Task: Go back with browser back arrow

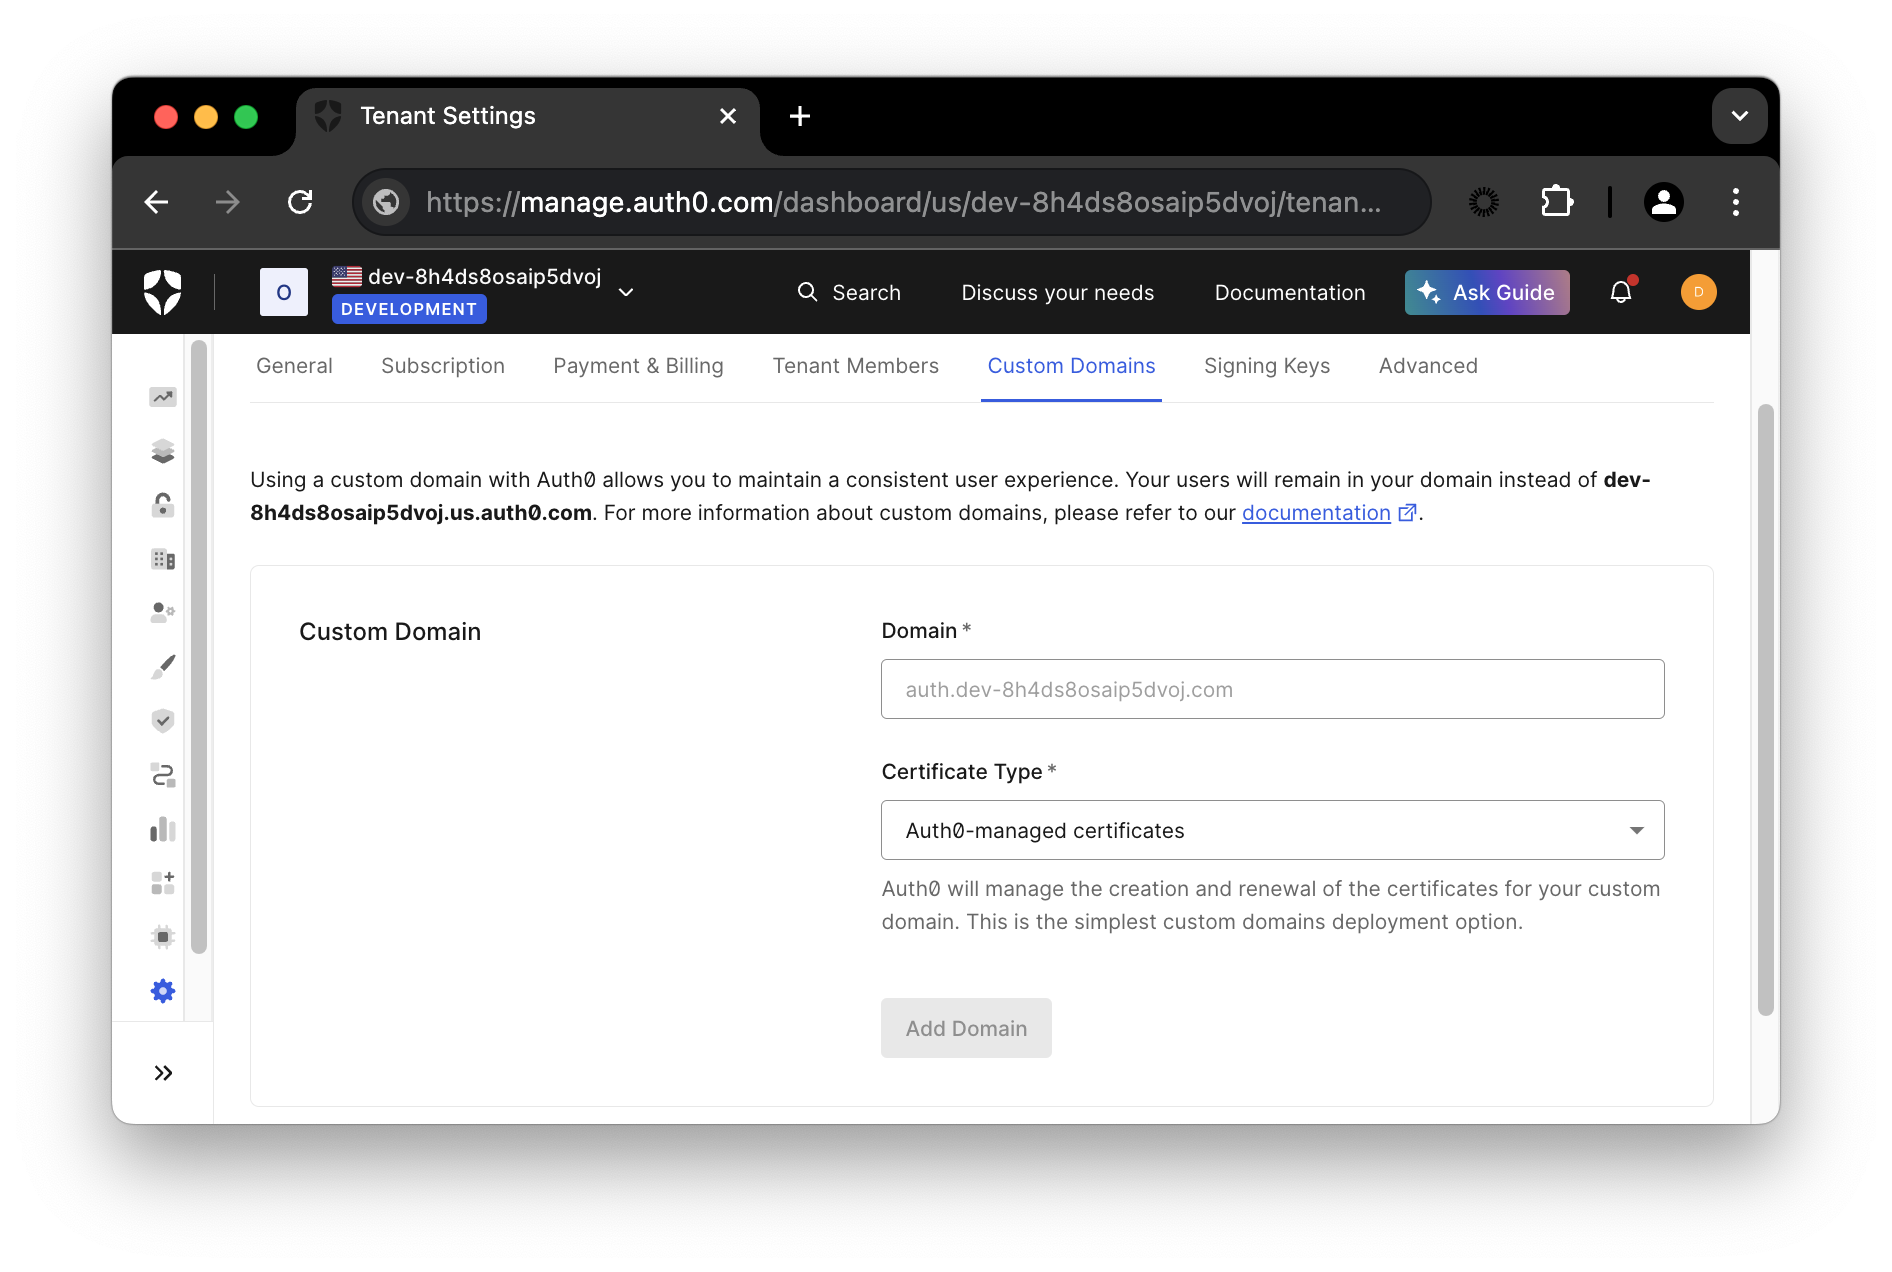Action: [x=157, y=202]
